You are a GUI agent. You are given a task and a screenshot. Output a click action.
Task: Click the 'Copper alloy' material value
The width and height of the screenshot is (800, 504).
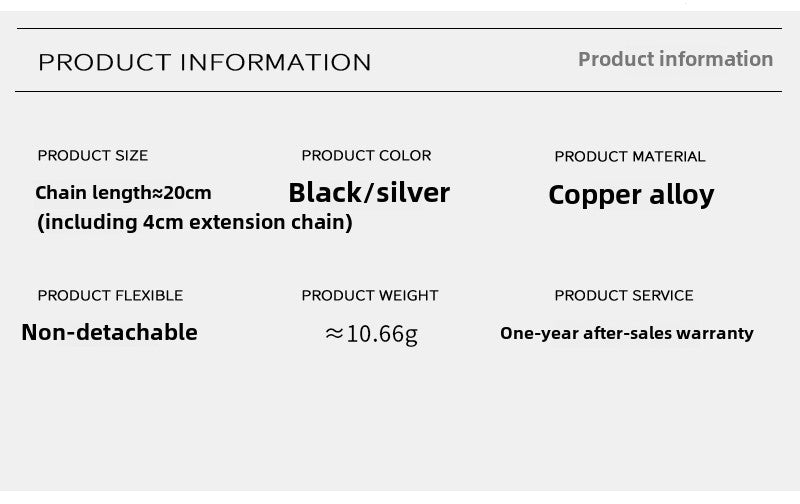point(631,194)
